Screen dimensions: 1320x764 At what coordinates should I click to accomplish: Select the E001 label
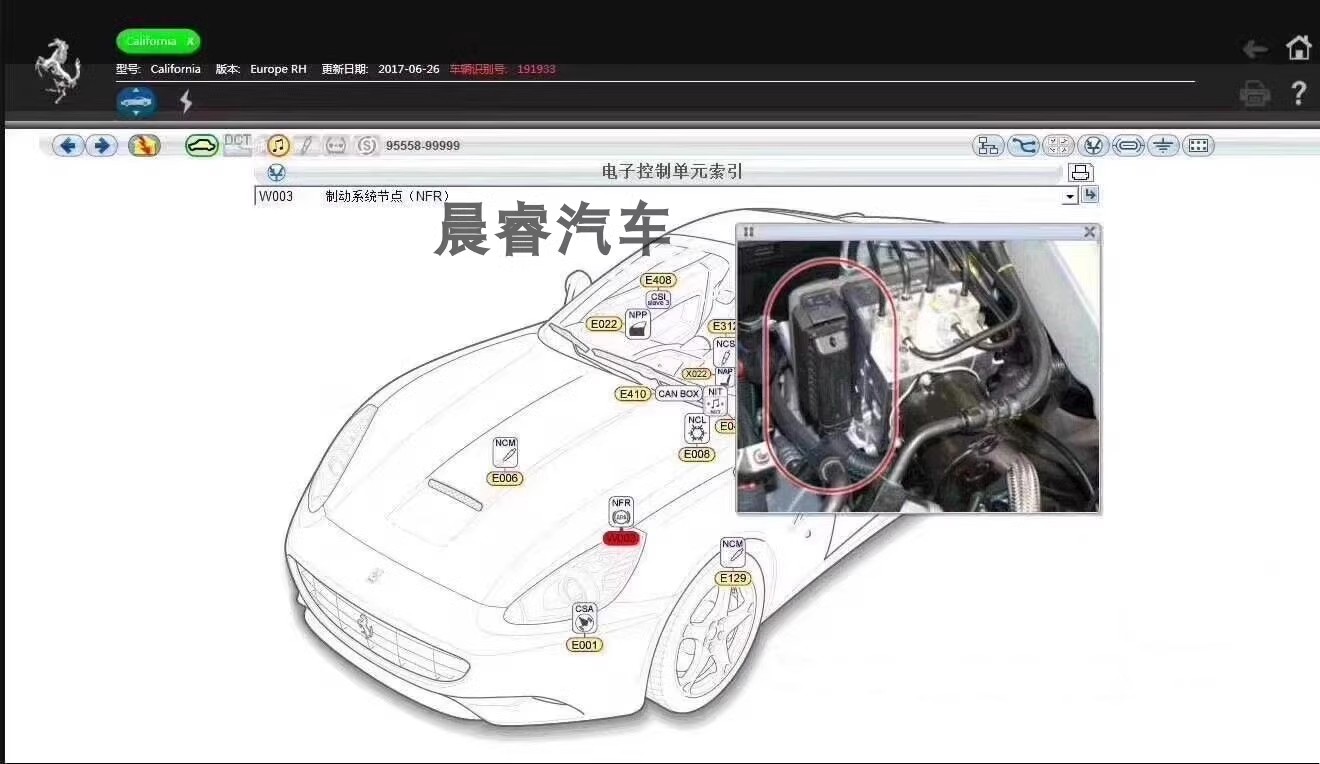coord(584,645)
